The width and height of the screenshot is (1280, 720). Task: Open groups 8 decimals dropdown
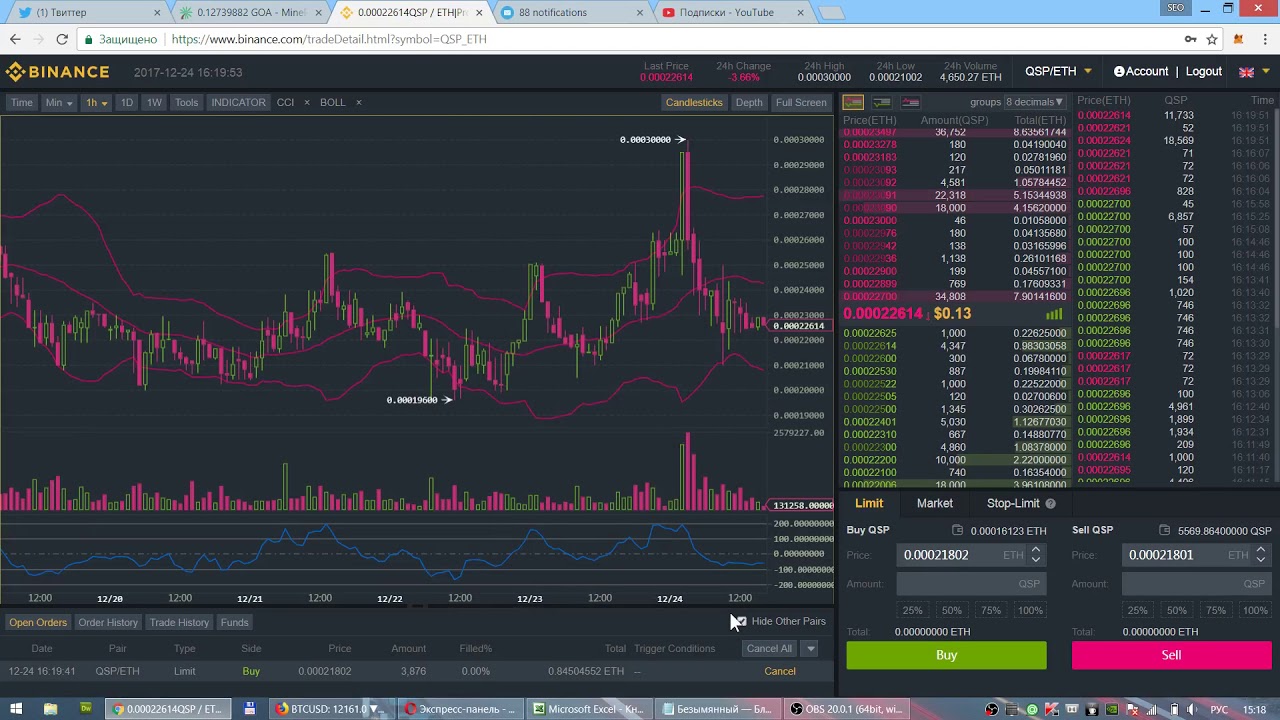[1035, 102]
